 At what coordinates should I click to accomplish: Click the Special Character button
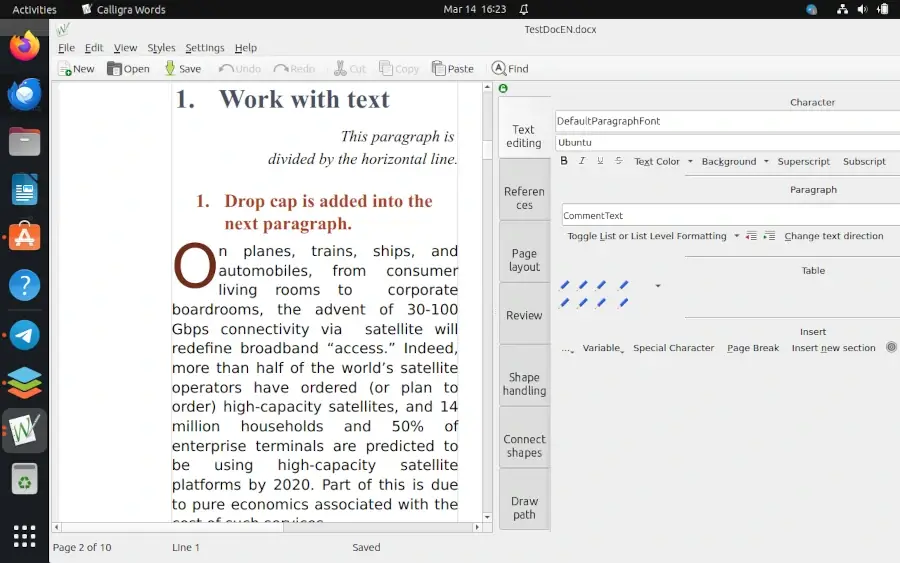point(673,348)
